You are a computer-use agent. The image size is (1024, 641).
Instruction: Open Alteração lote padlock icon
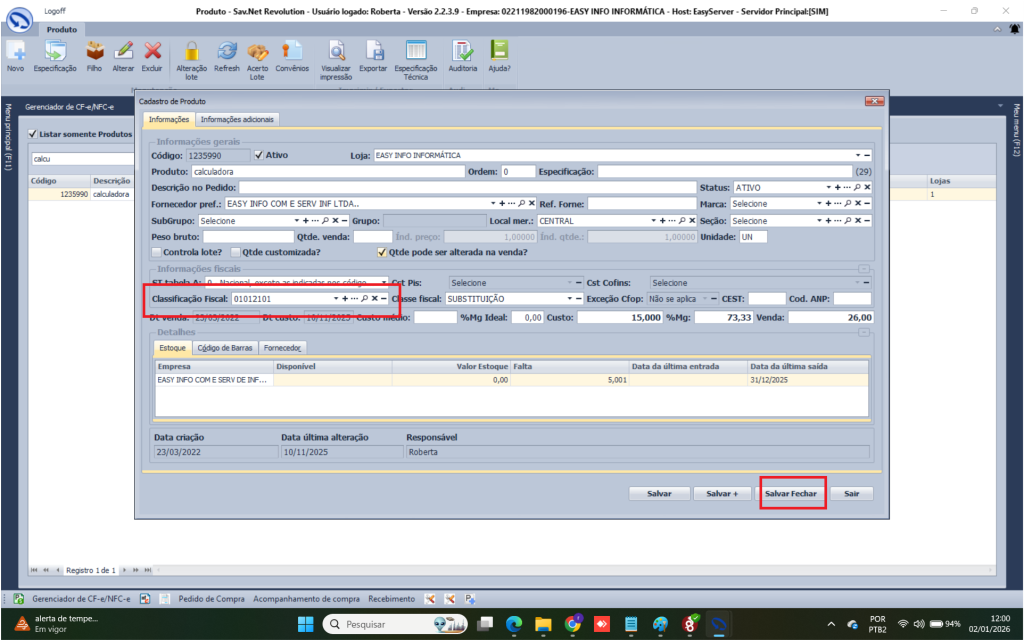[x=192, y=50]
